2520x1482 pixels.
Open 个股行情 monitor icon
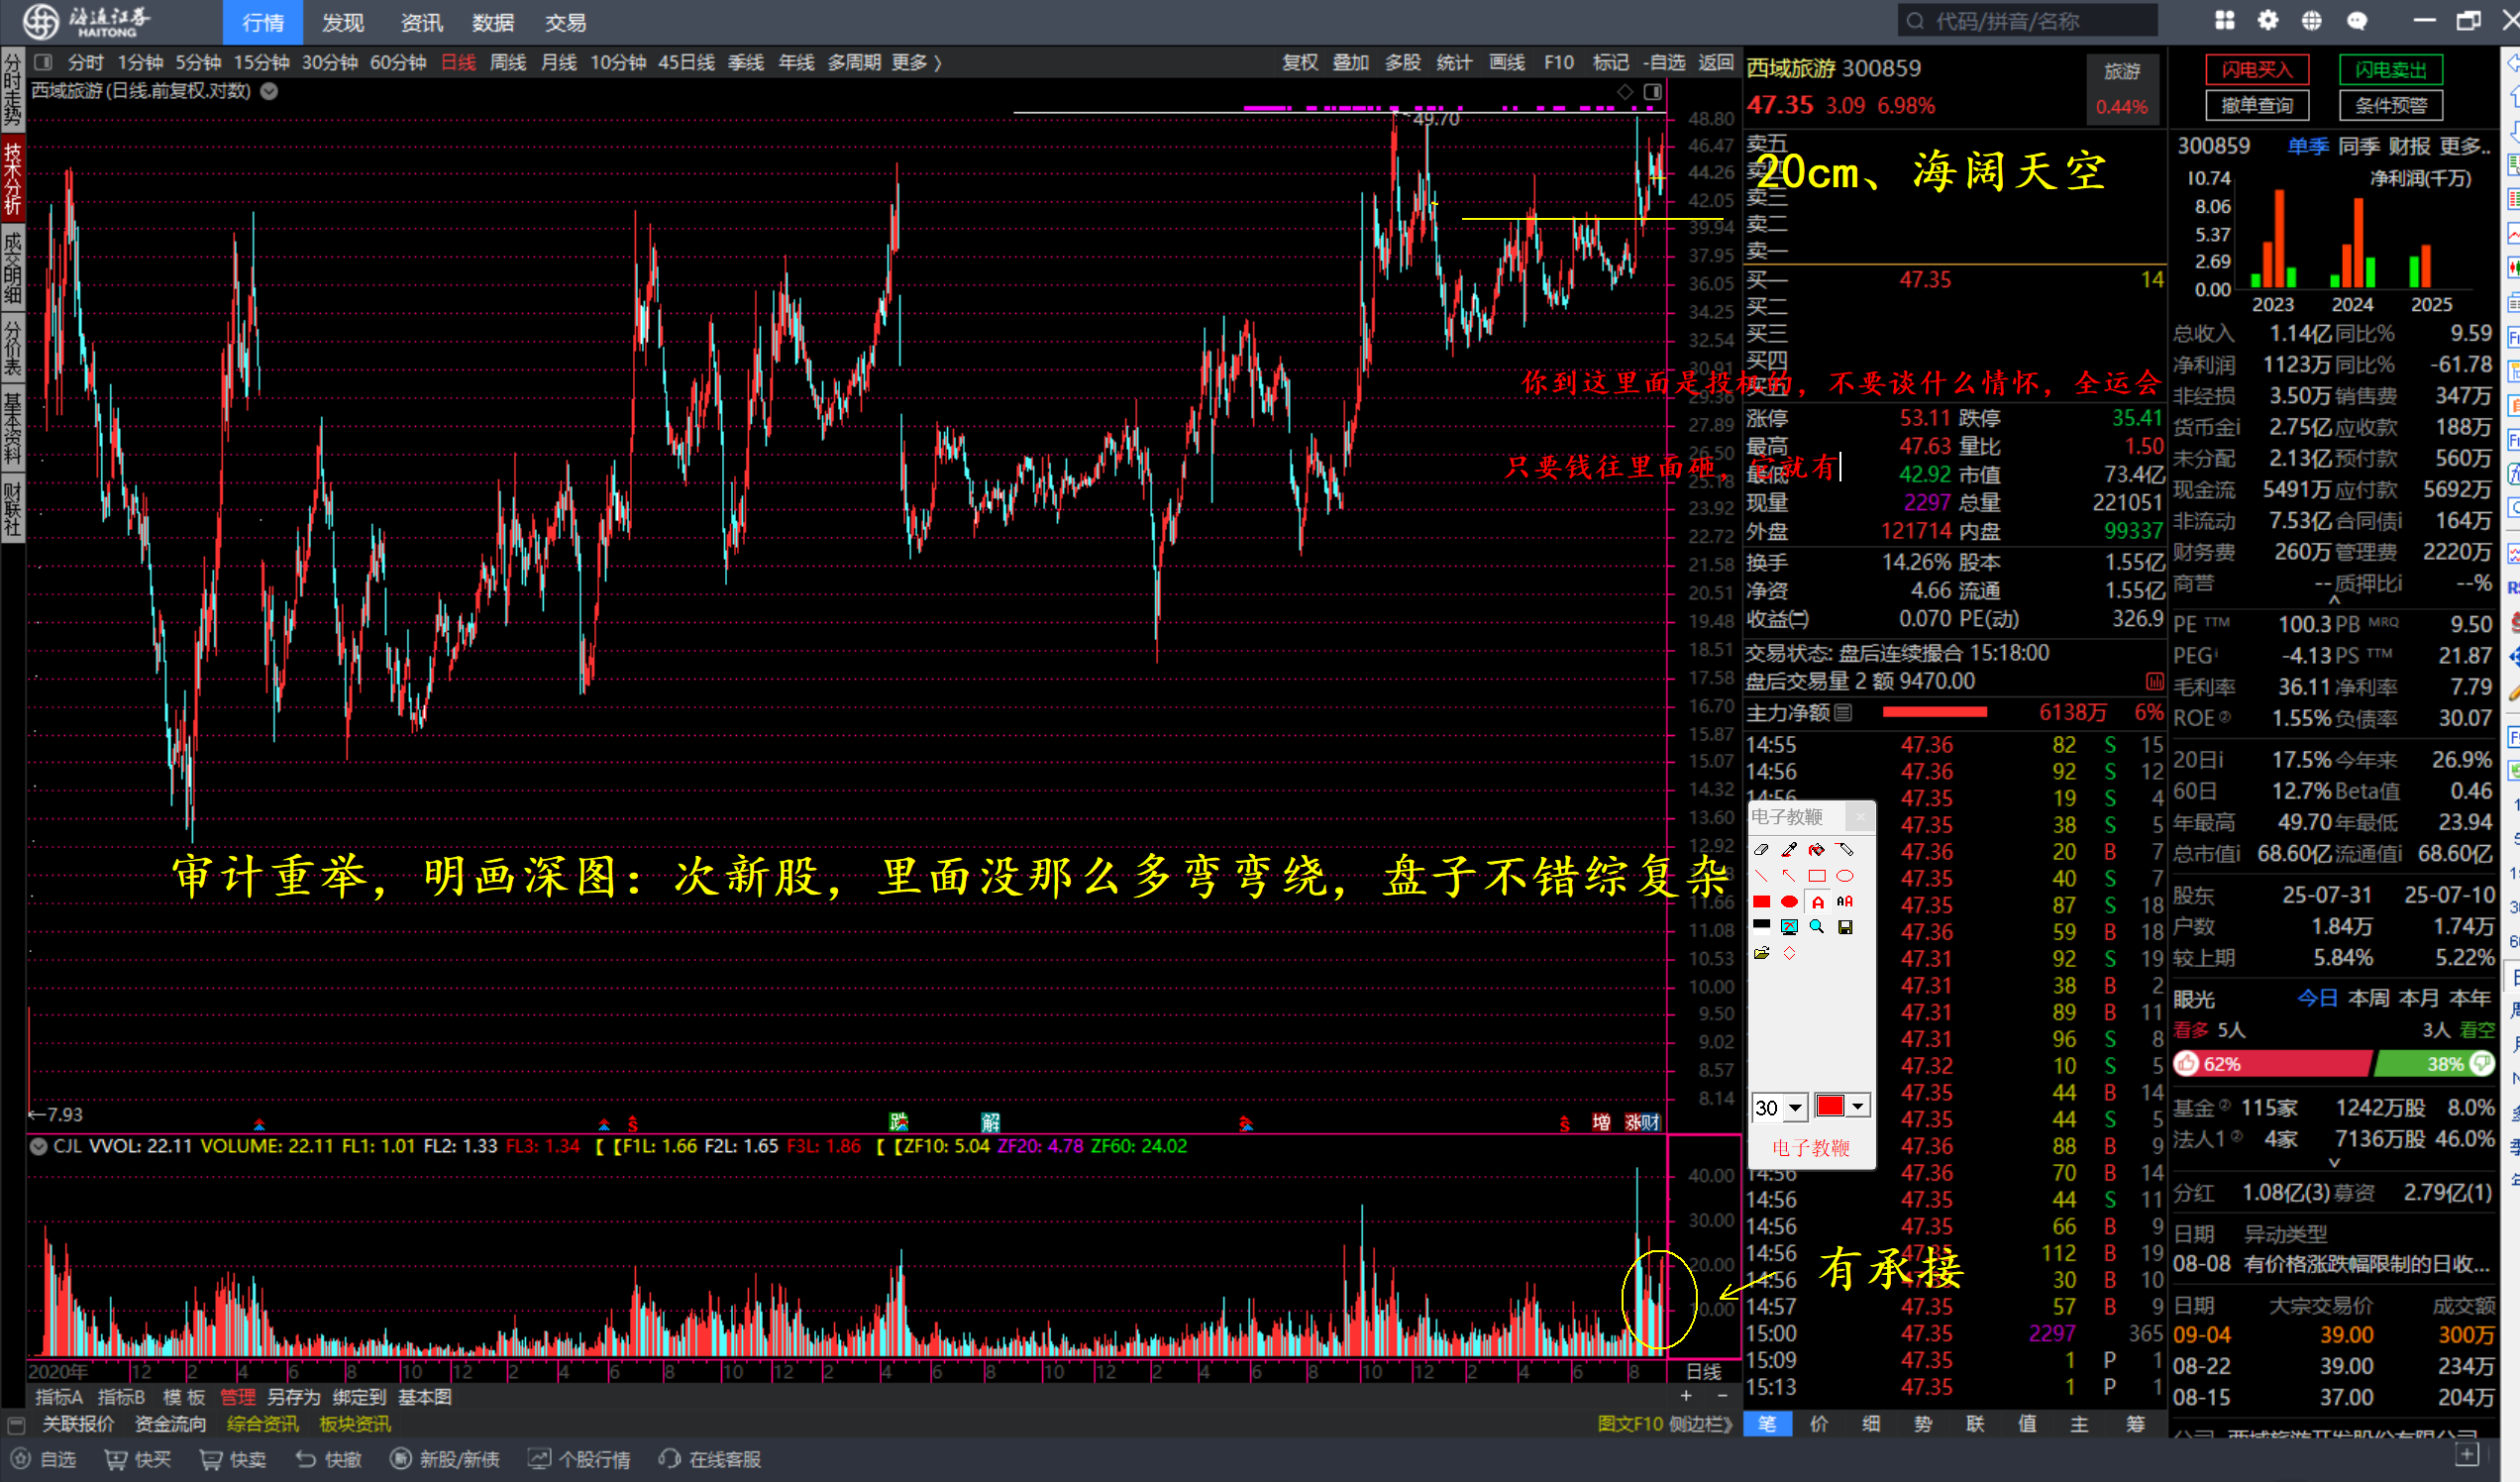(539, 1460)
